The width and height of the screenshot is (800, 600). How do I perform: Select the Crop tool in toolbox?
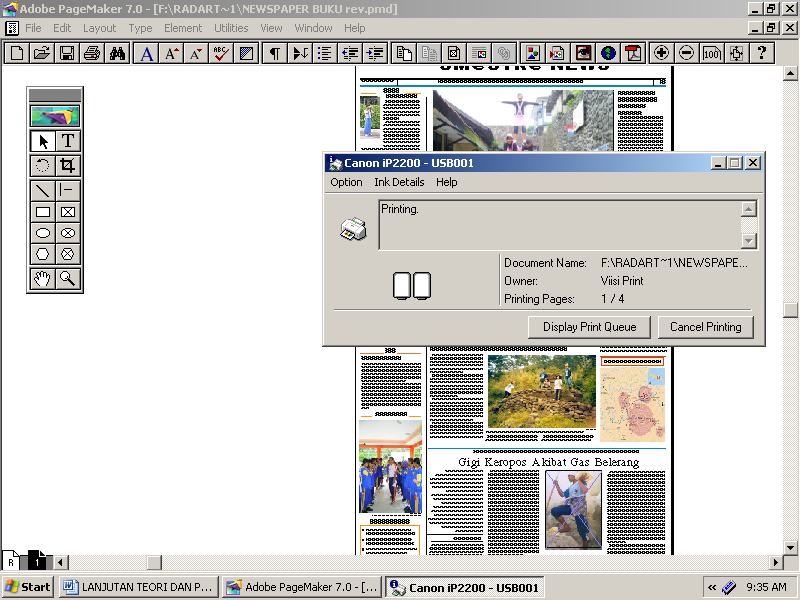tap(68, 165)
